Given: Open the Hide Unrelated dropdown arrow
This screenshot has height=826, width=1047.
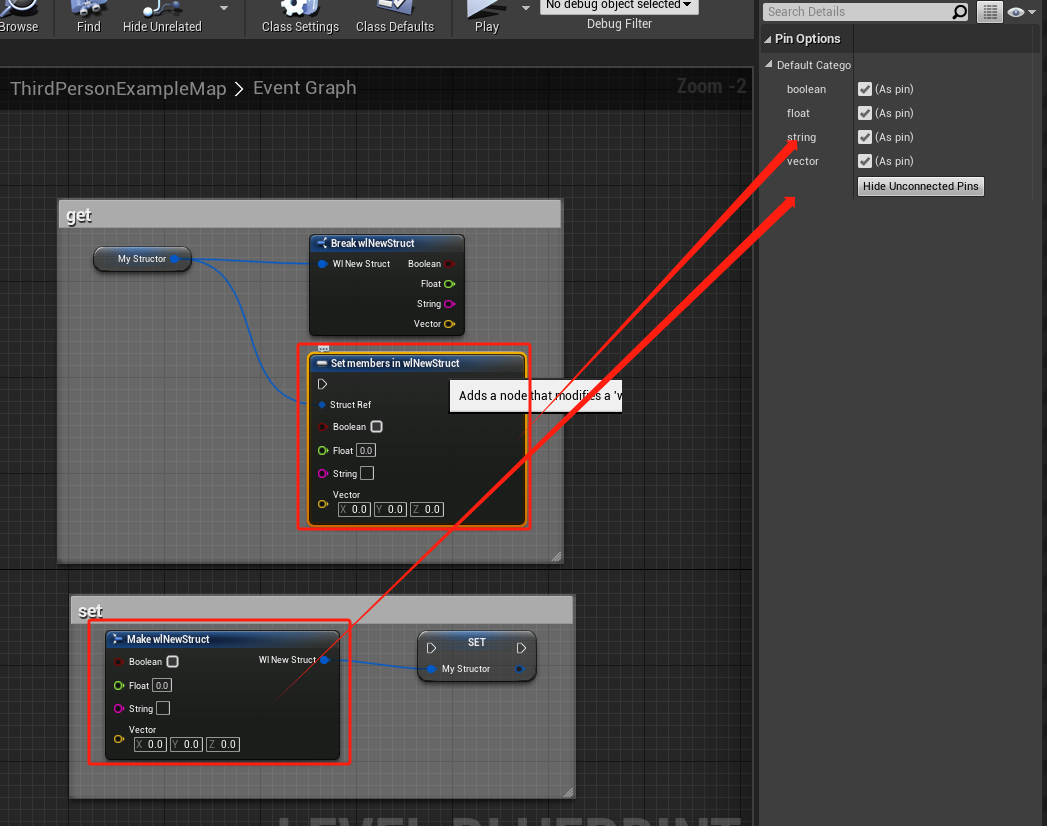Looking at the screenshot, I should click(224, 8).
